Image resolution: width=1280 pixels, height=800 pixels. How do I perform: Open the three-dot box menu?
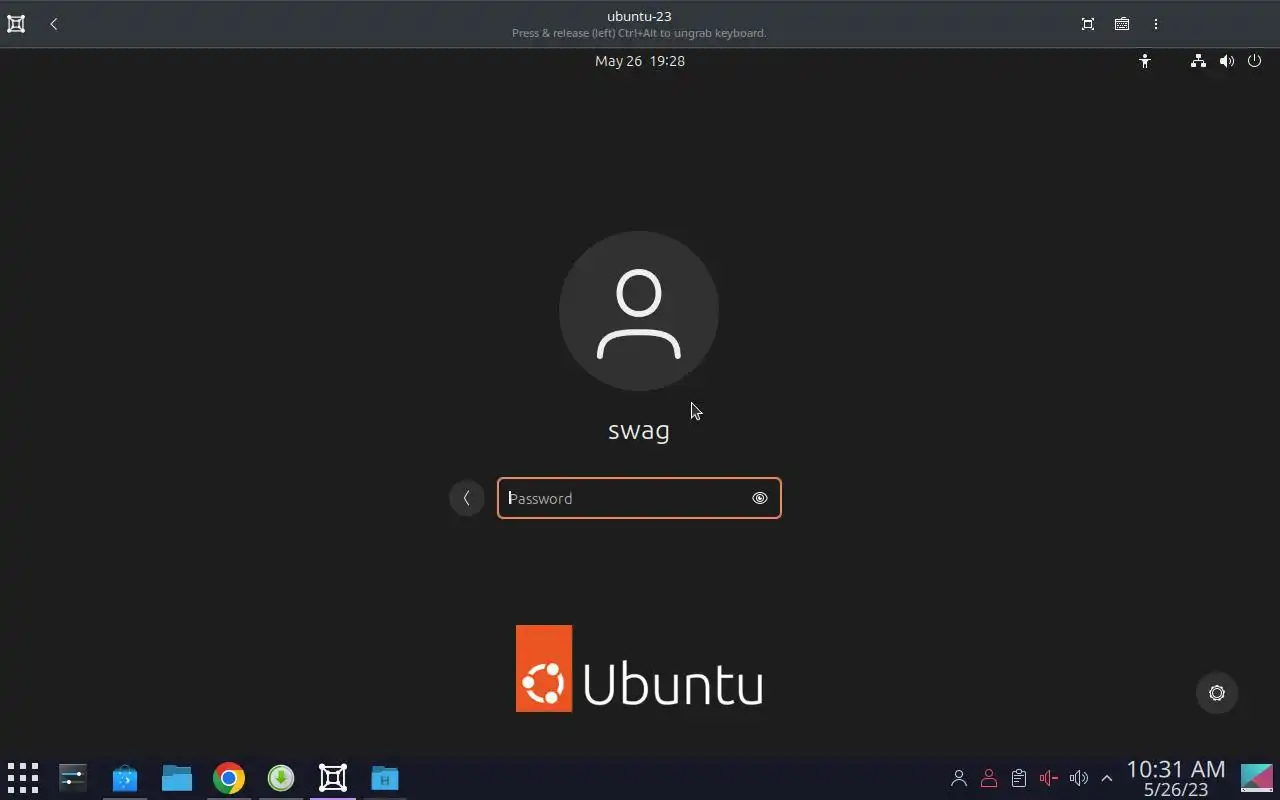pos(1156,24)
